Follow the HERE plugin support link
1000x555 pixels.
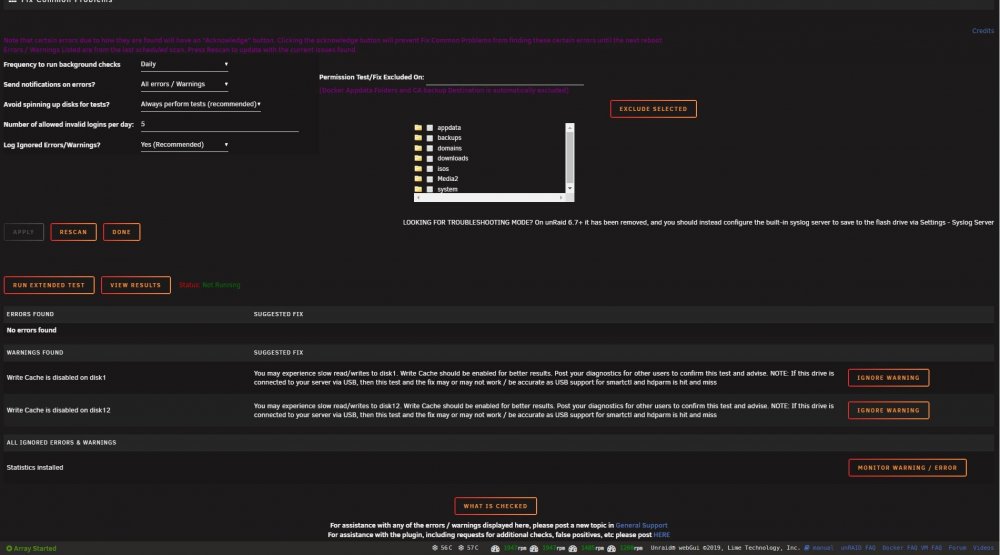[661, 535]
